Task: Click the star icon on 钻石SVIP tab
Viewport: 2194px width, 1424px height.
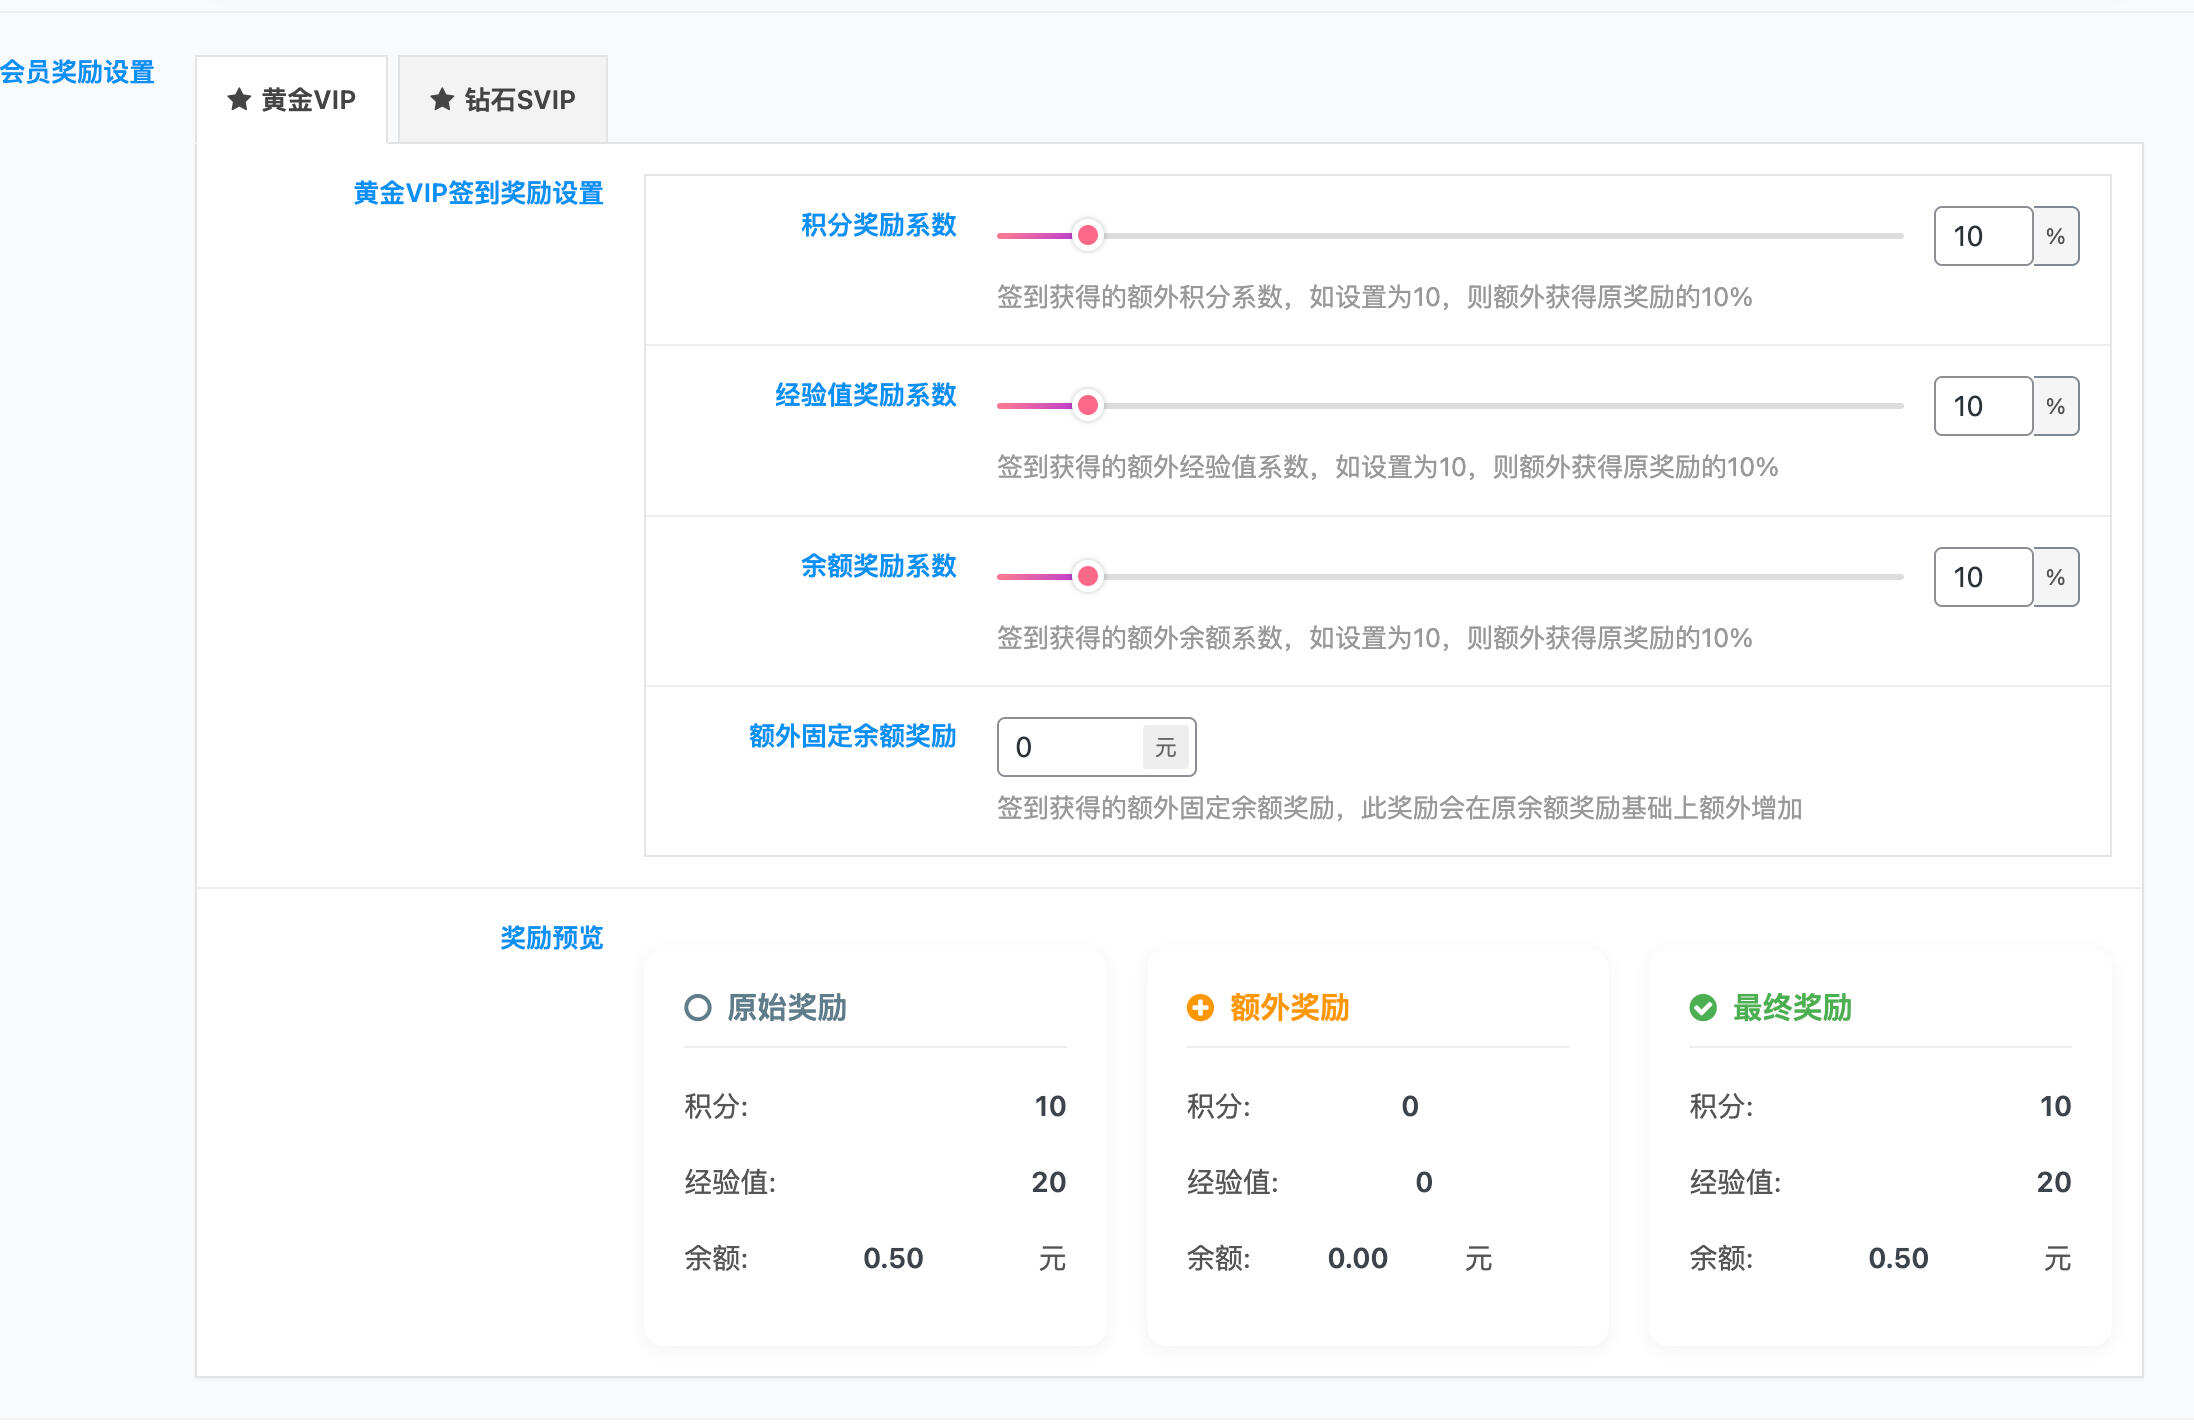Action: (443, 99)
